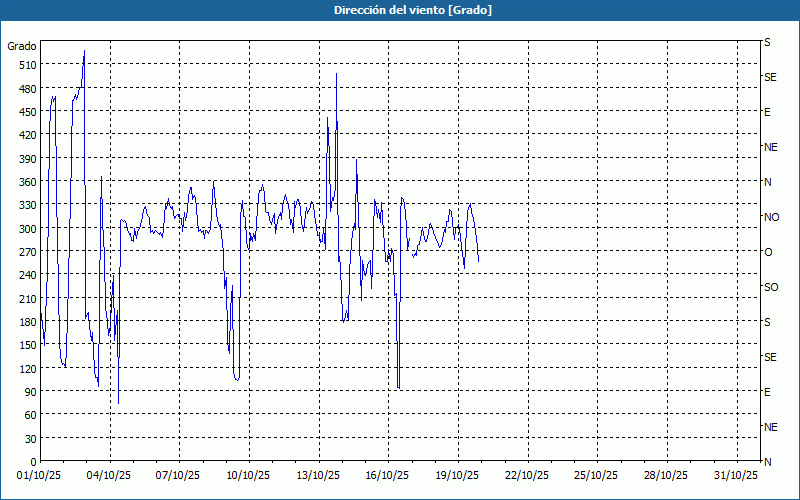Select the 'SO' compass direction label
800x500 pixels.
click(x=771, y=287)
